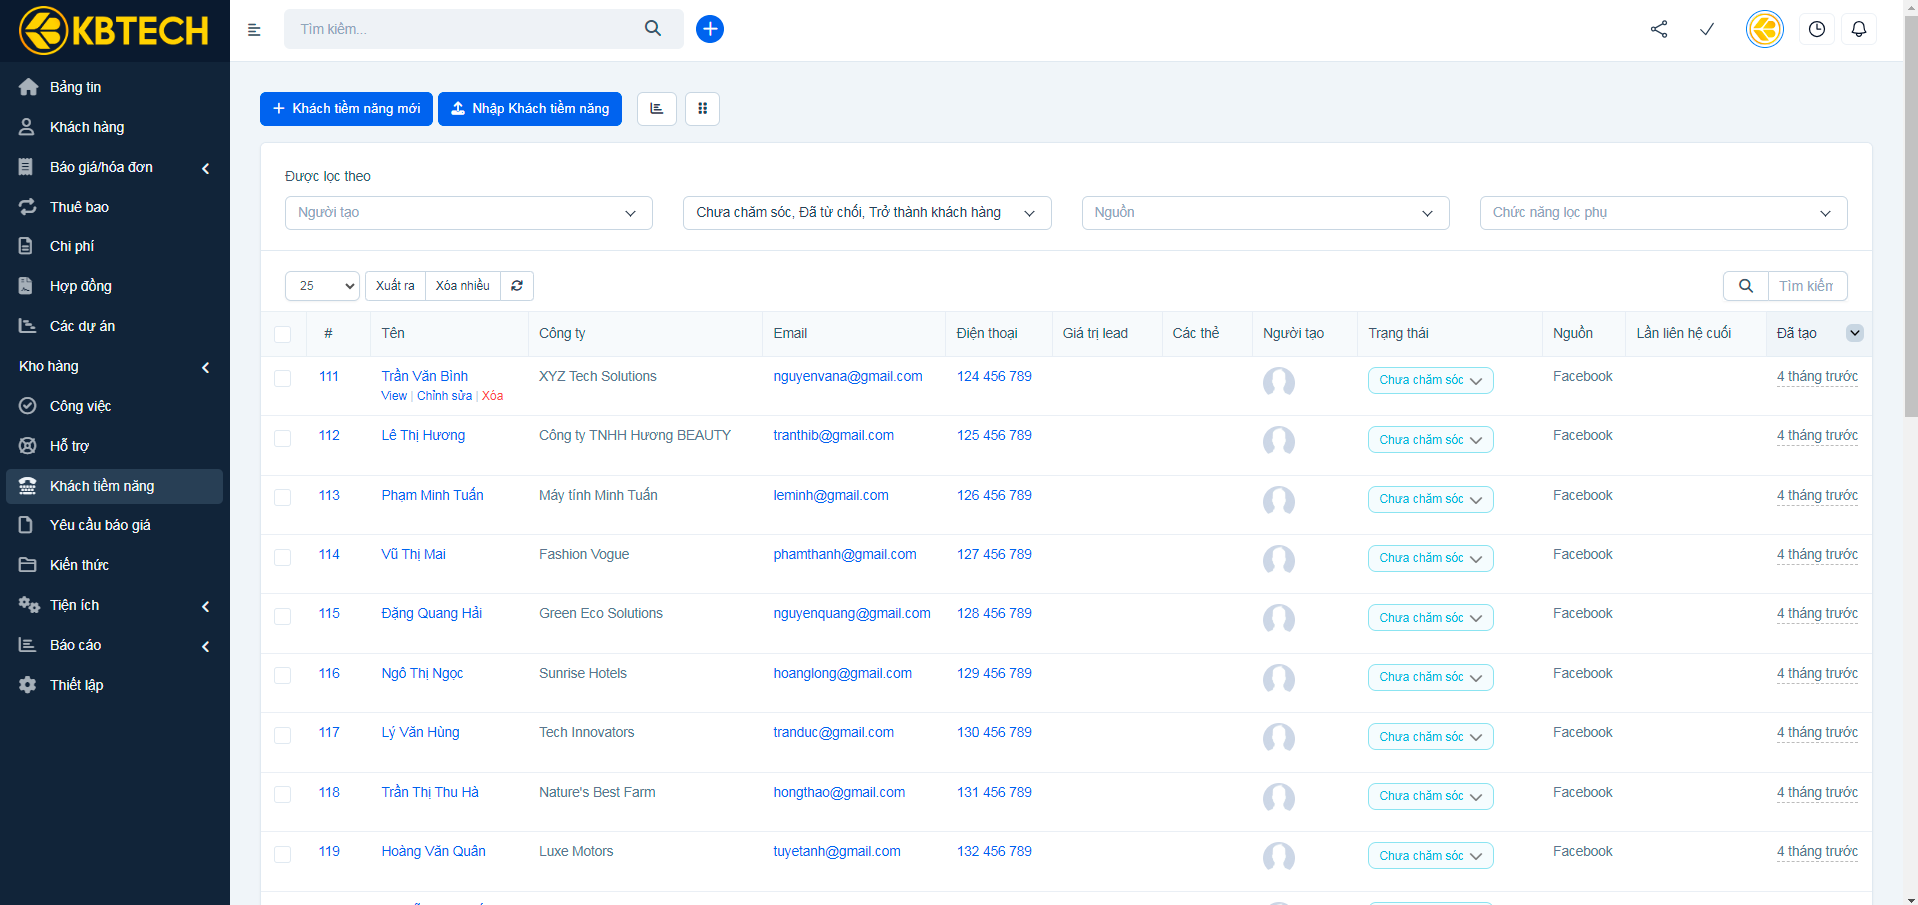Expand the Nguồn filter dropdown
Viewport: 1918px width, 905px height.
pyautogui.click(x=1264, y=213)
